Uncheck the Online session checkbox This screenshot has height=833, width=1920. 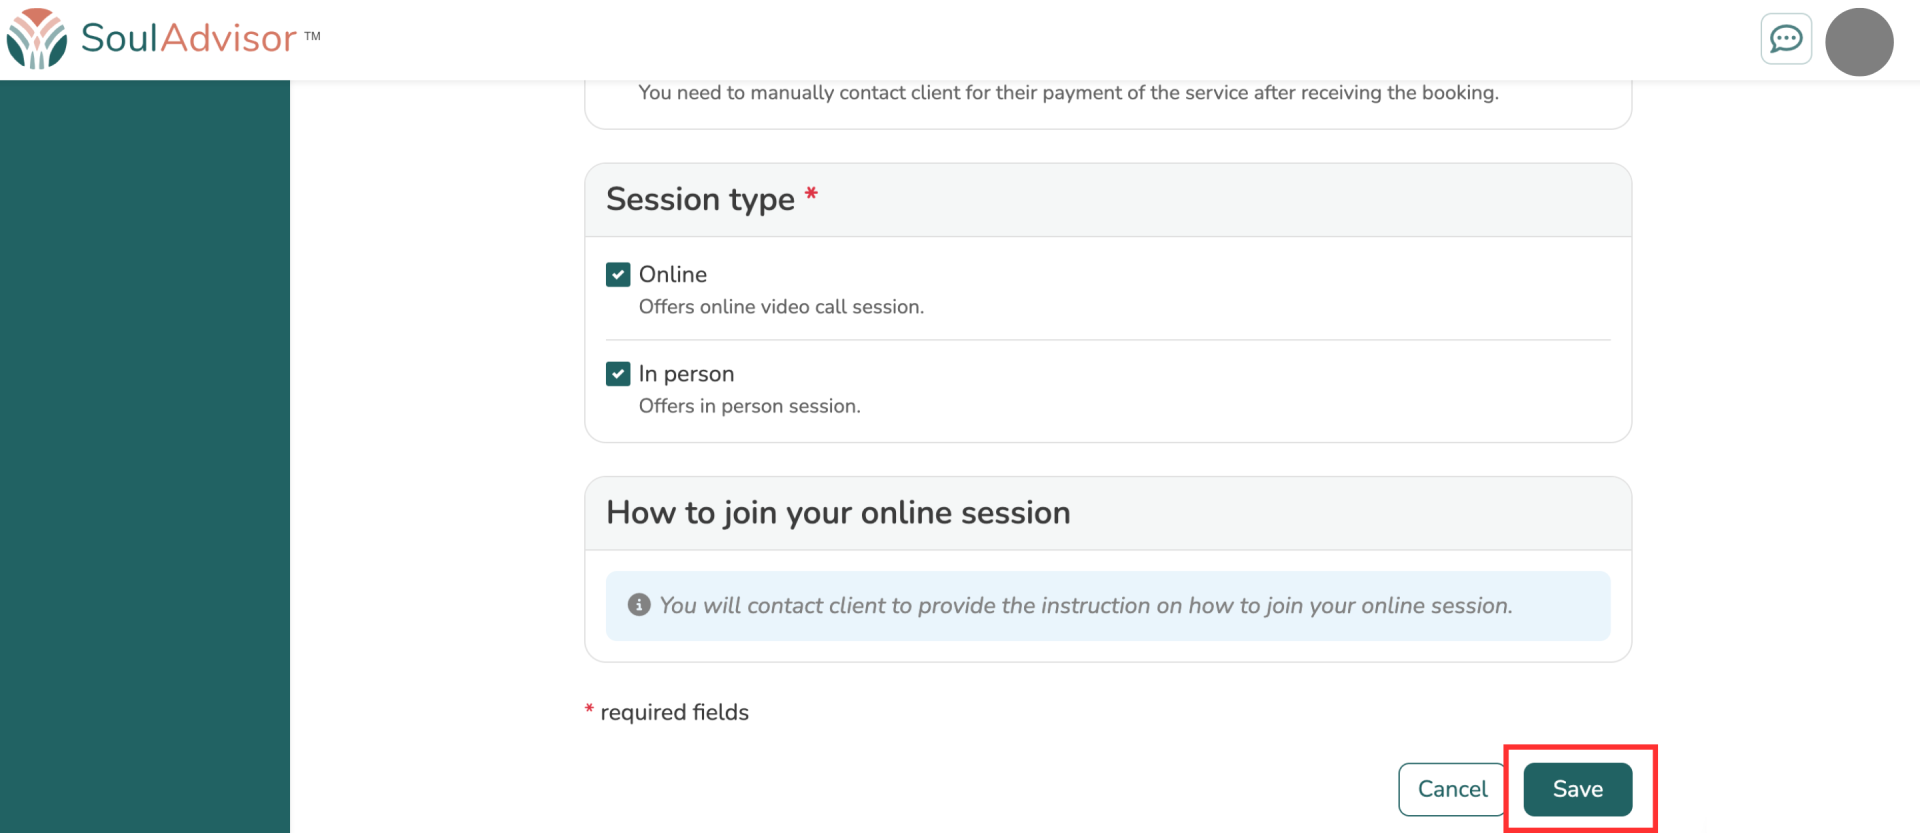click(x=618, y=275)
